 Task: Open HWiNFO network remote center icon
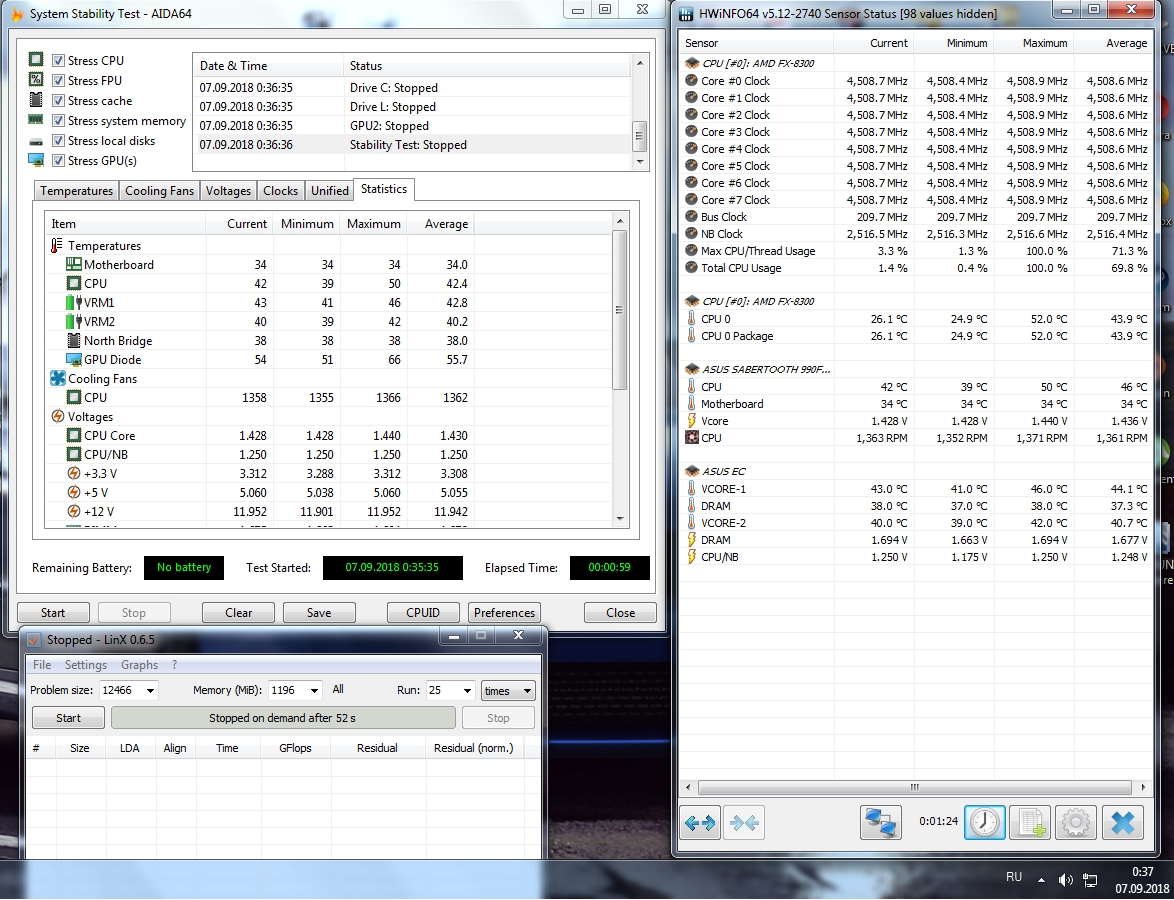[x=880, y=822]
